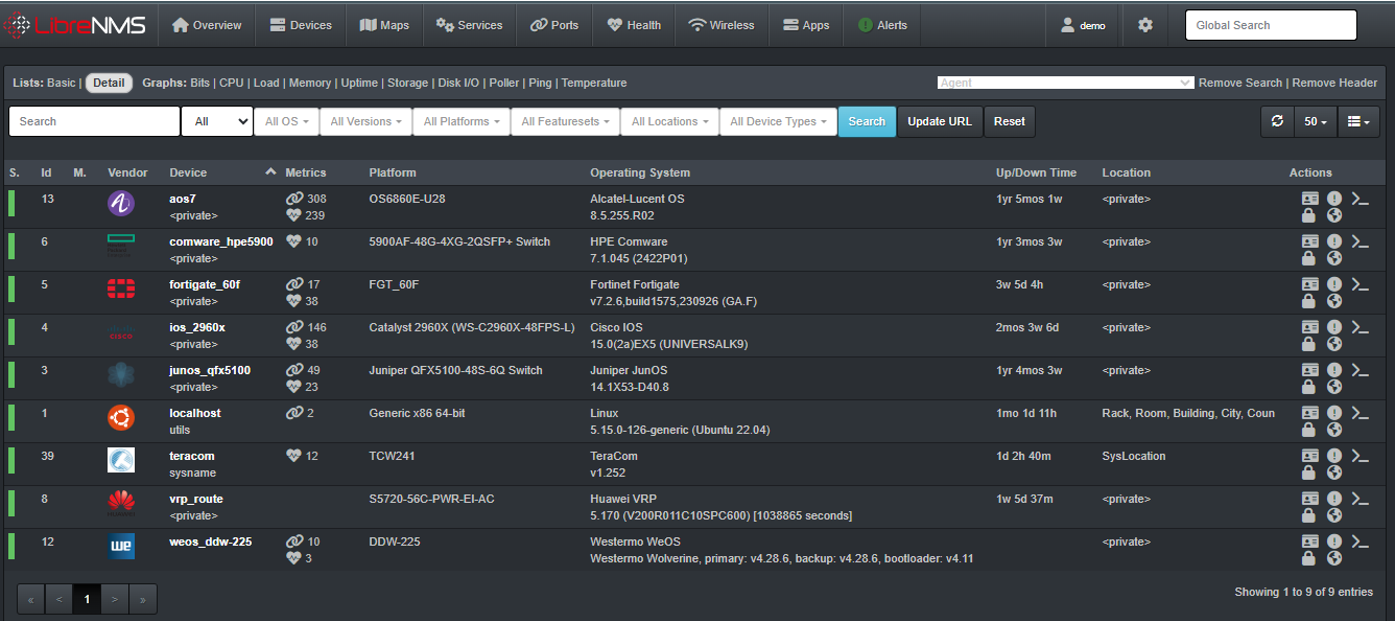This screenshot has height=621, width=1396.
Task: Click health heart icon for teracom metrics
Action: [x=294, y=456]
